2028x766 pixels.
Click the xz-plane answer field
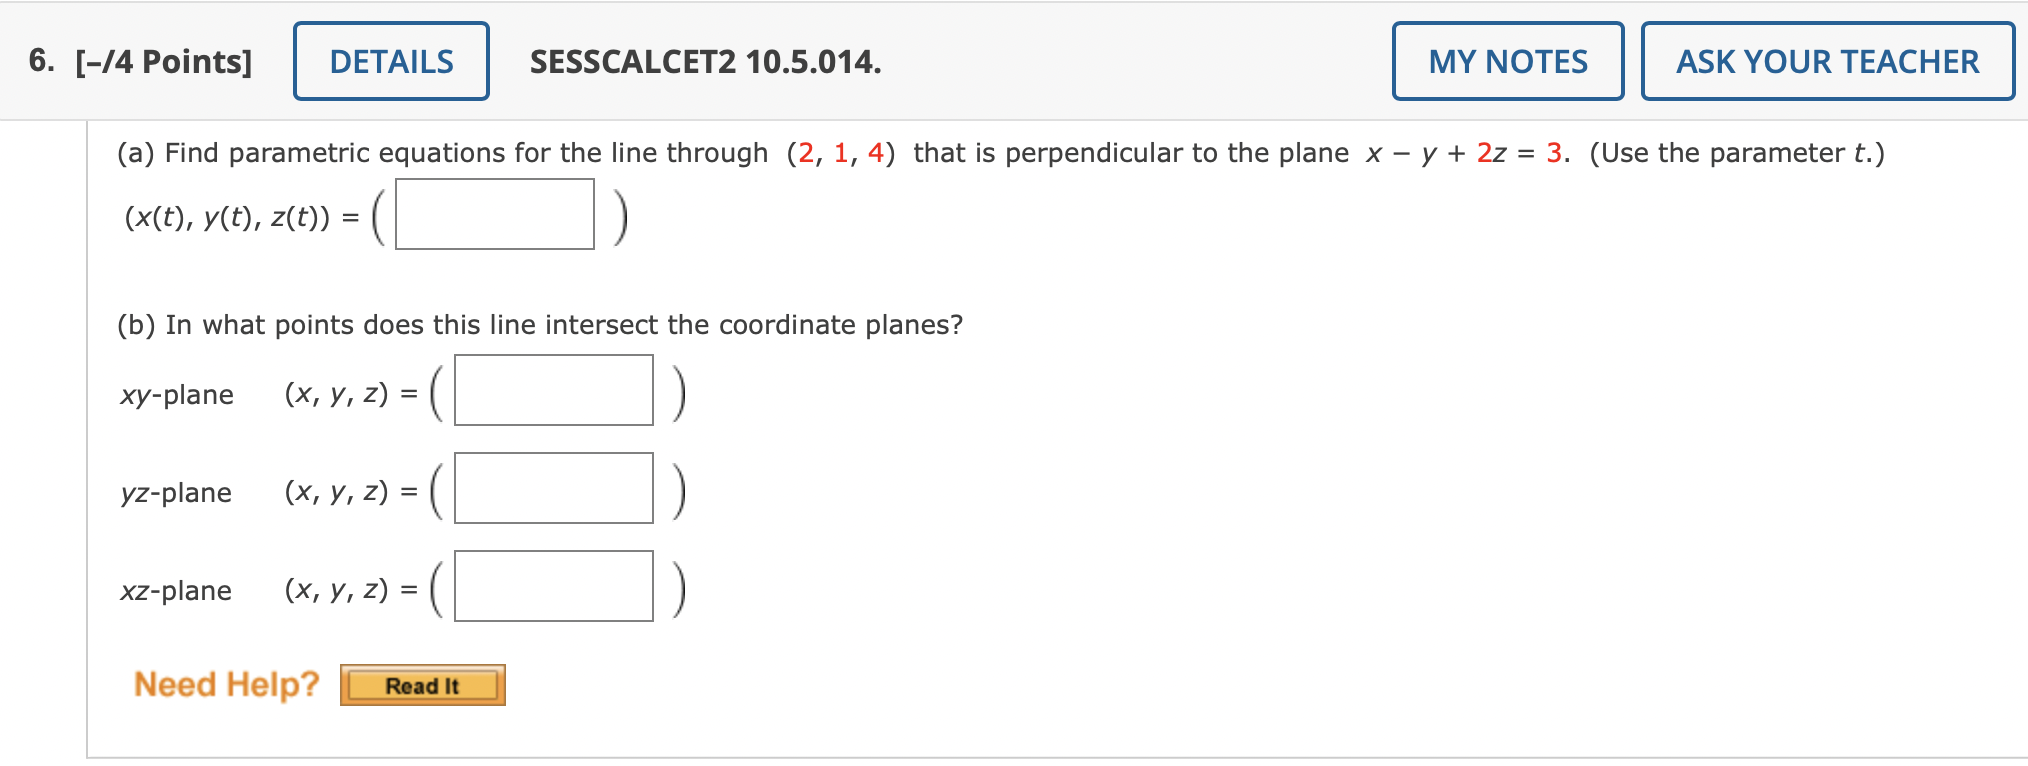pos(553,587)
